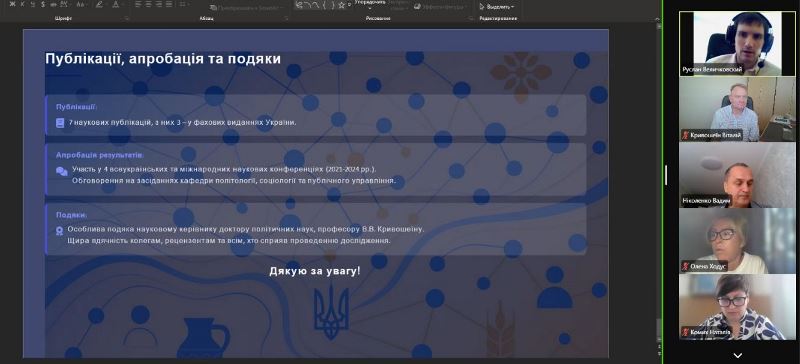Center paragraph text
The width and height of the screenshot is (800, 364).
148,4
